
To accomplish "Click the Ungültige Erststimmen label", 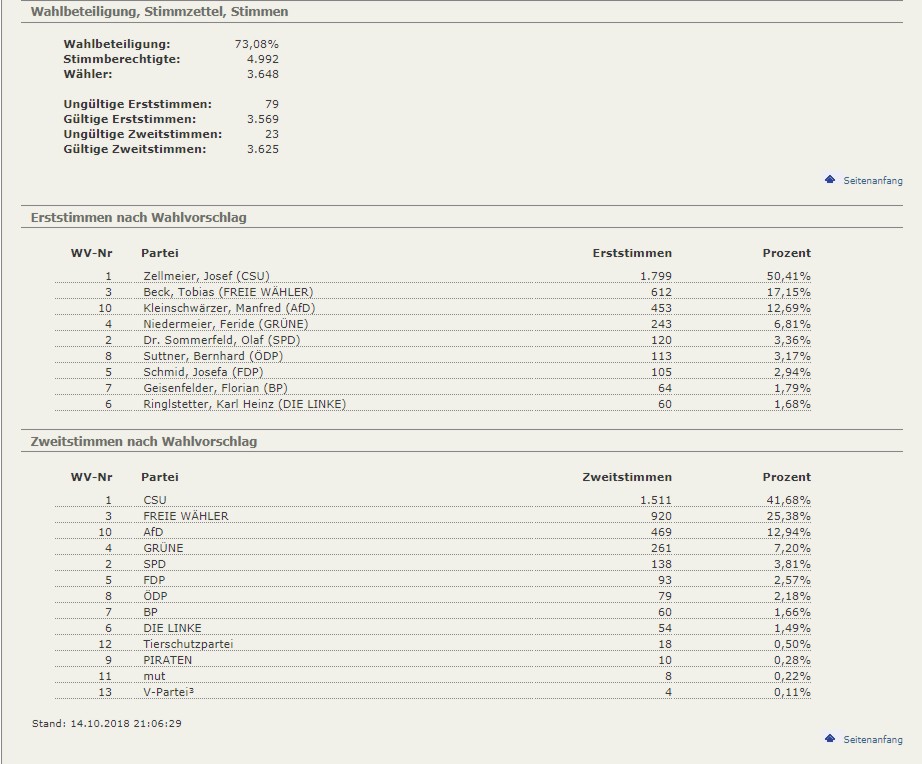I will pyautogui.click(x=138, y=104).
